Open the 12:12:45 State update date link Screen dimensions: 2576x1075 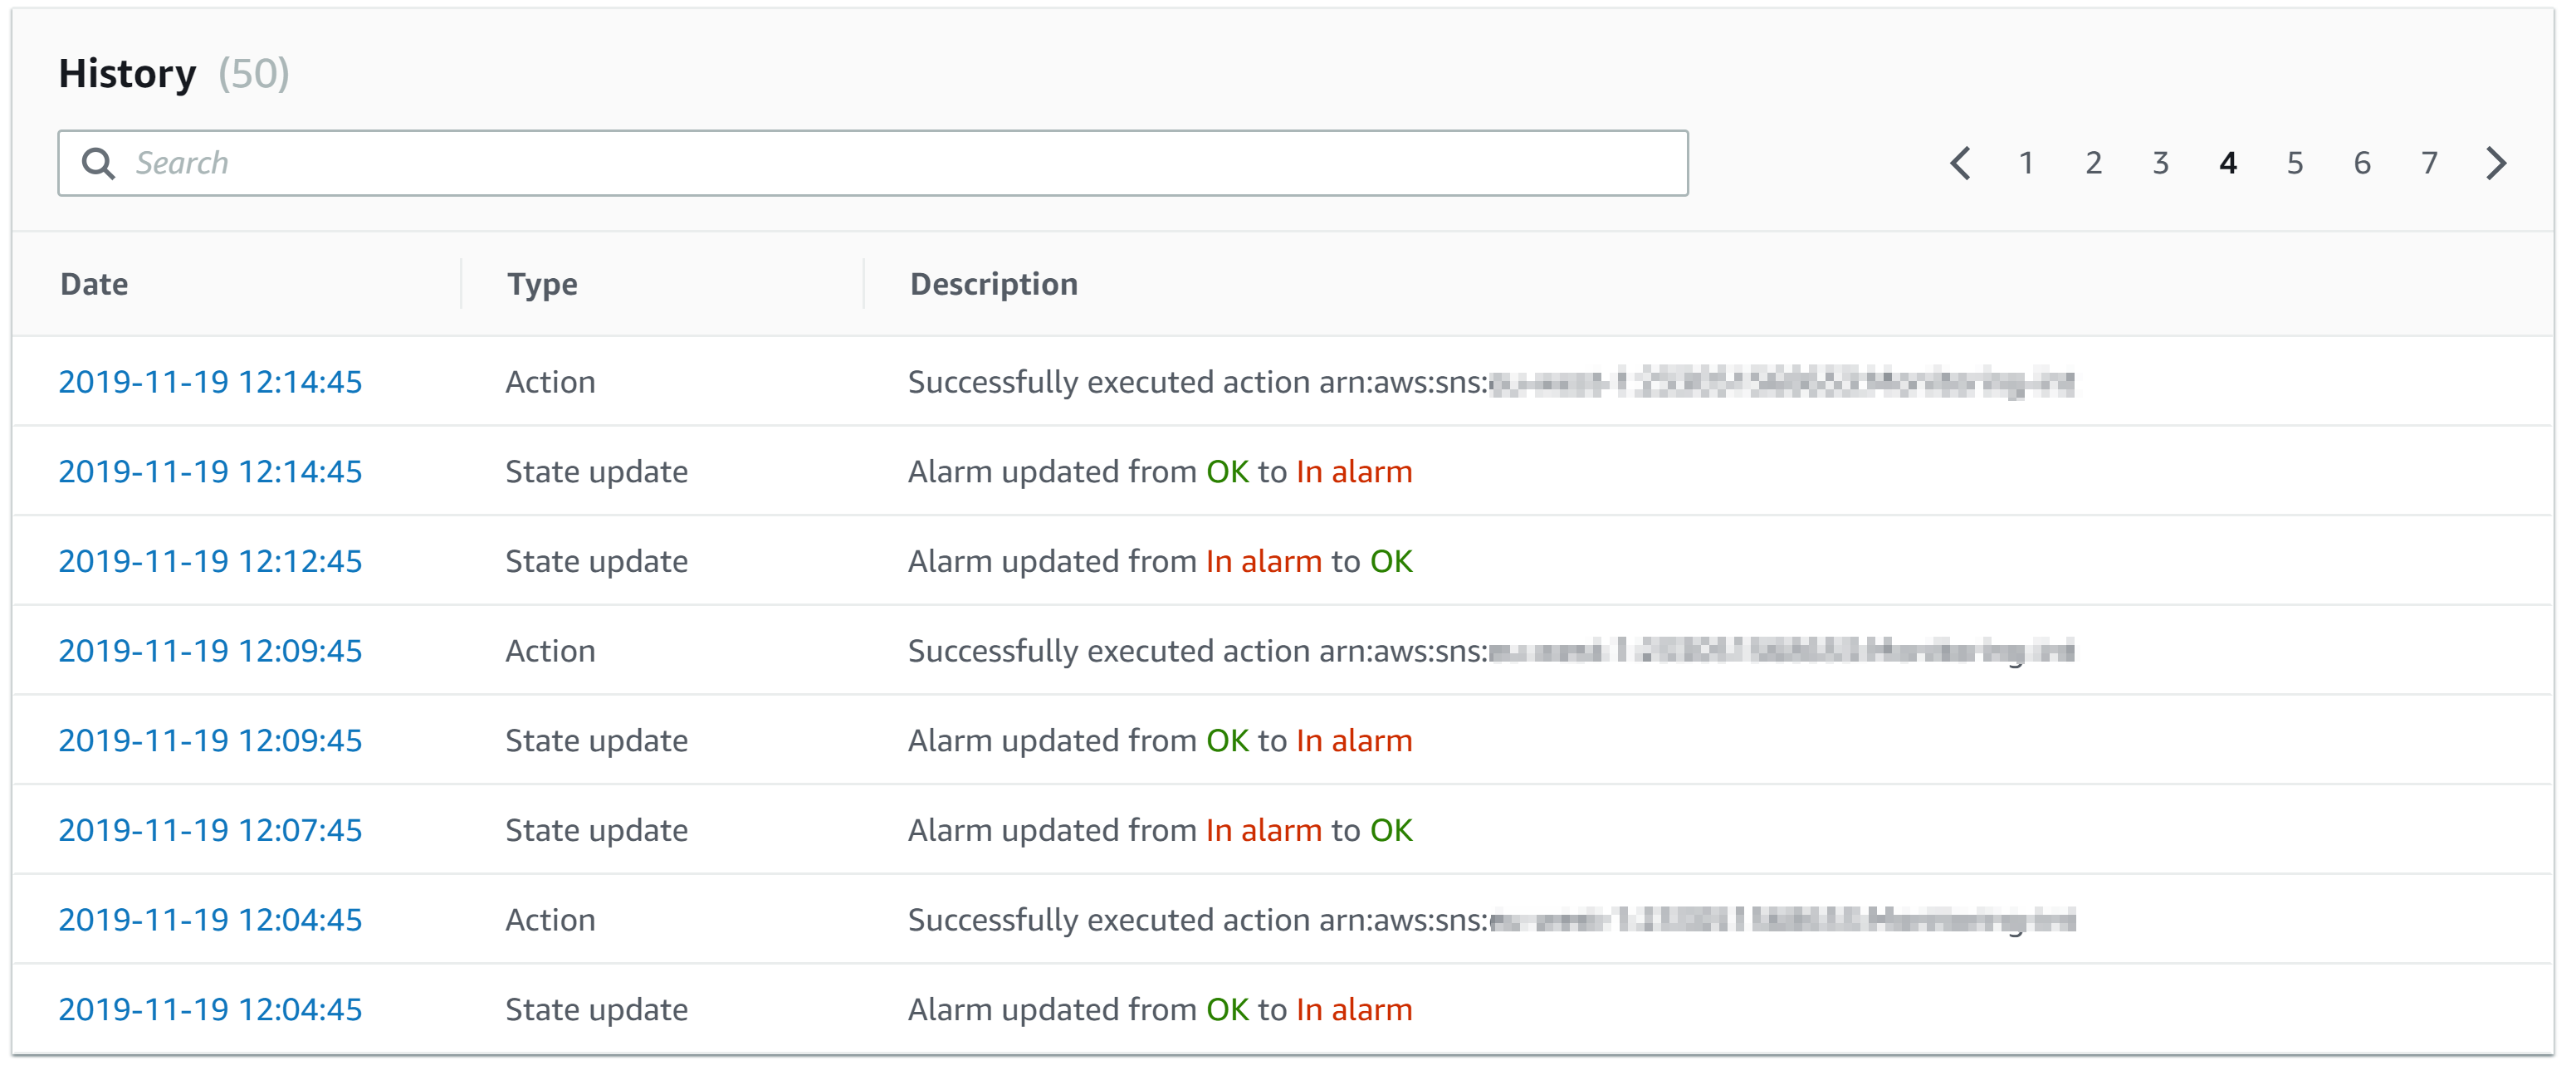pyautogui.click(x=210, y=561)
